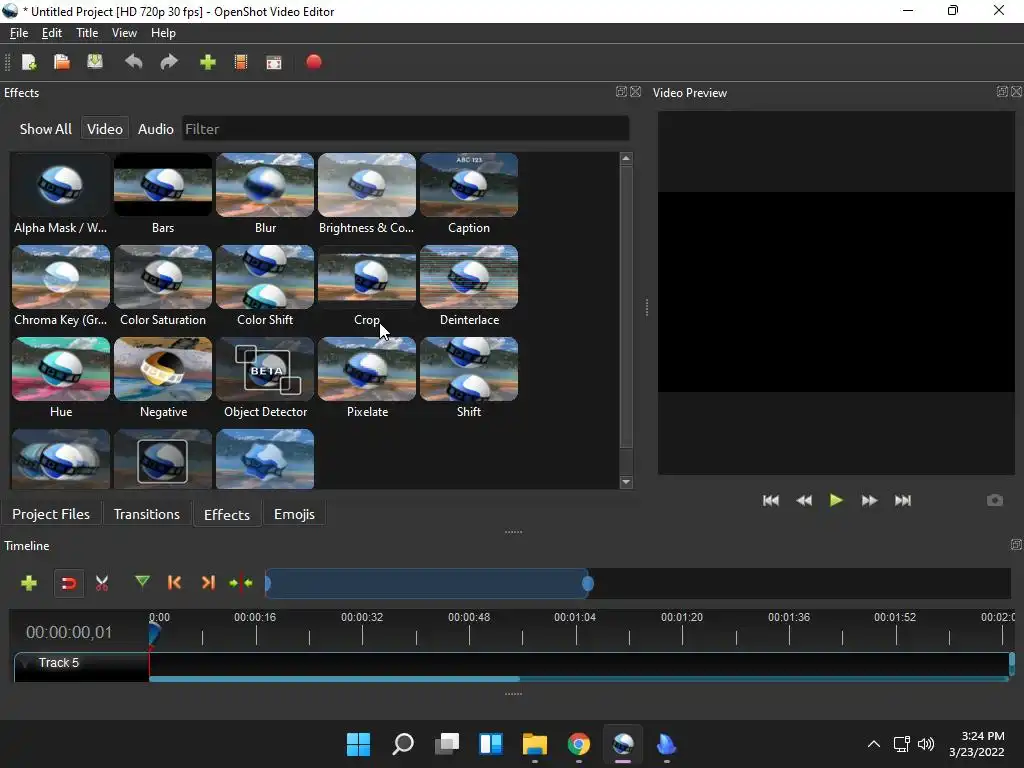Viewport: 1024px width, 768px height.
Task: Open the Edit menu
Action: pyautogui.click(x=52, y=33)
